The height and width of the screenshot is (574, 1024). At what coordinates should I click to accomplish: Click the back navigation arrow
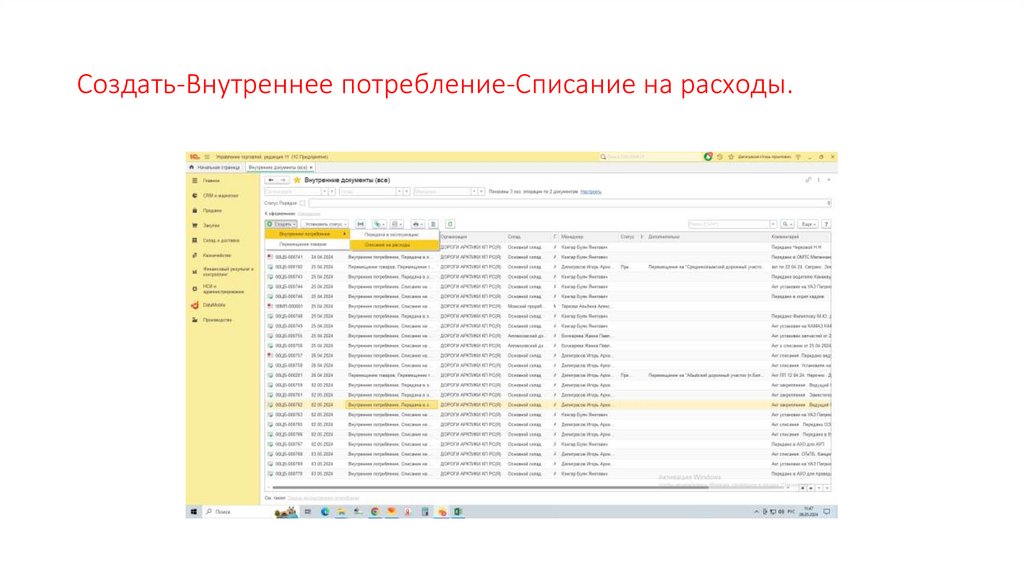tap(271, 180)
